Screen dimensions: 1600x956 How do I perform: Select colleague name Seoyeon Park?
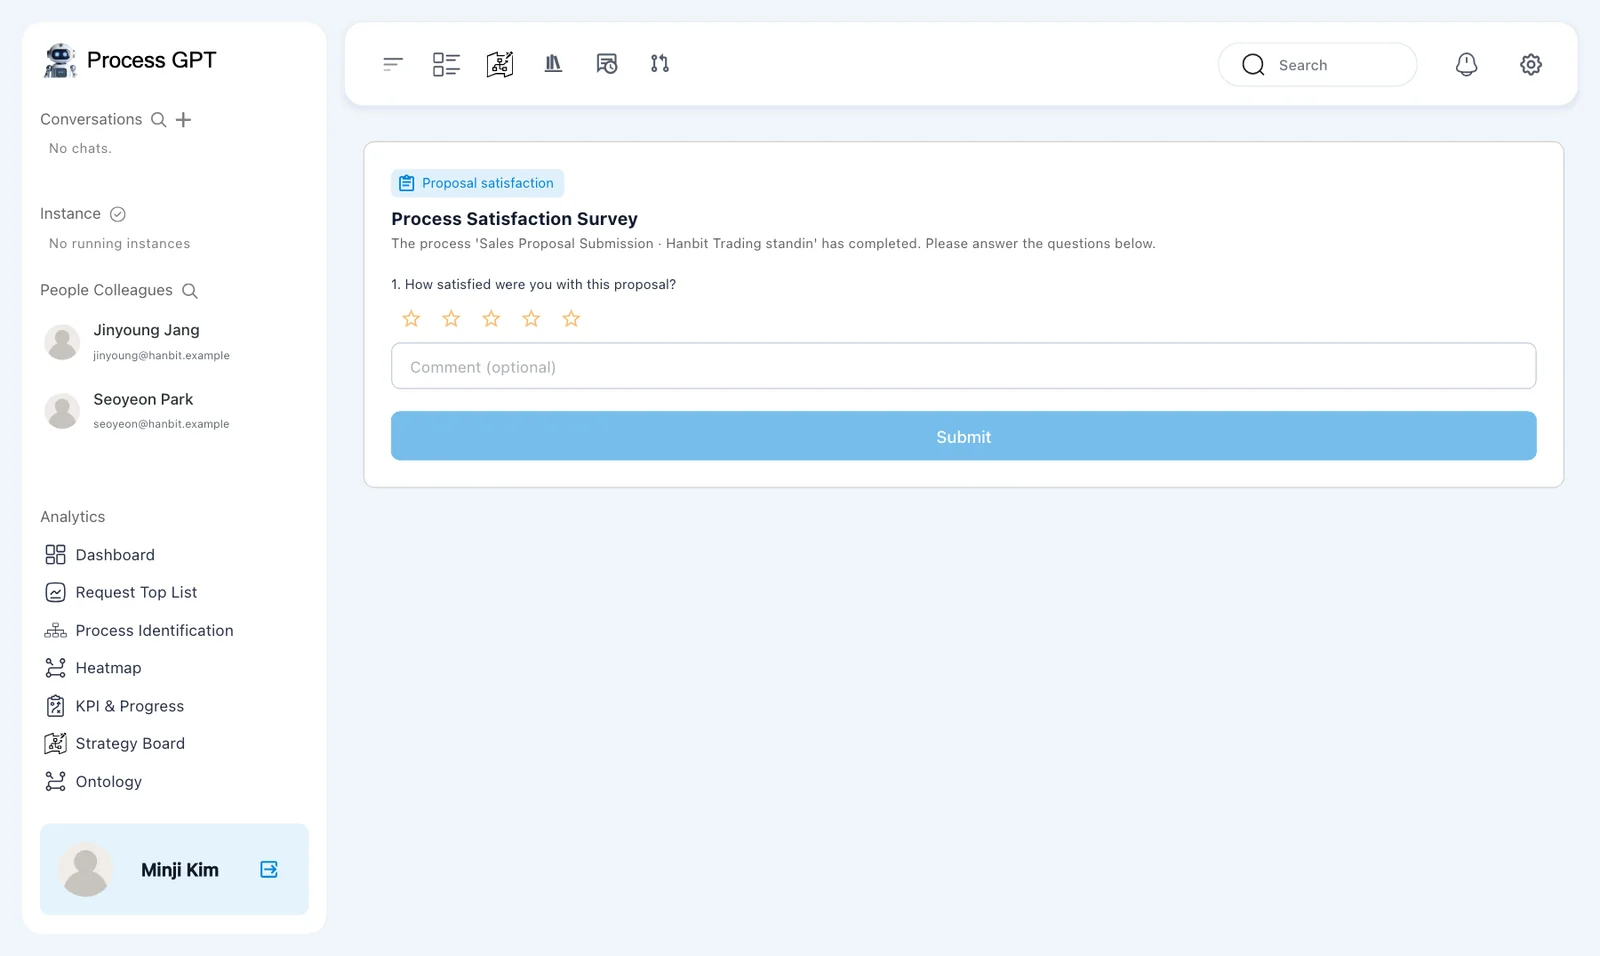tap(143, 399)
